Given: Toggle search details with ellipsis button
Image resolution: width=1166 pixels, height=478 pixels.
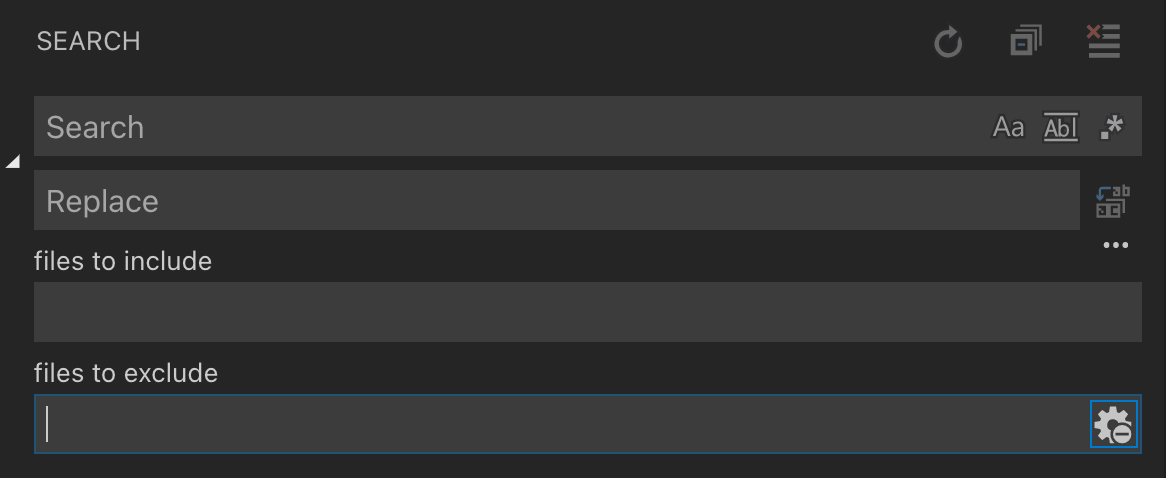Looking at the screenshot, I should click(1115, 245).
